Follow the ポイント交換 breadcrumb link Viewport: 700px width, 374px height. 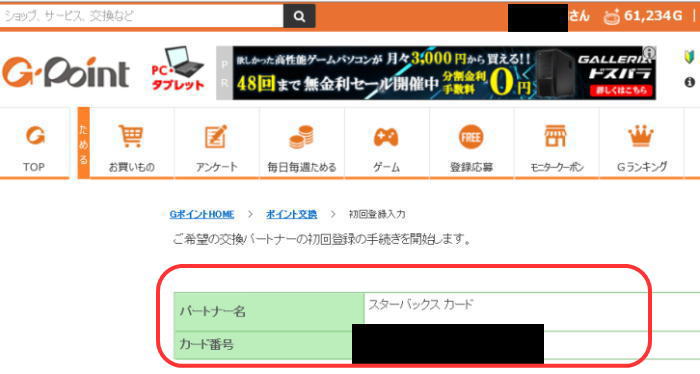pos(292,214)
